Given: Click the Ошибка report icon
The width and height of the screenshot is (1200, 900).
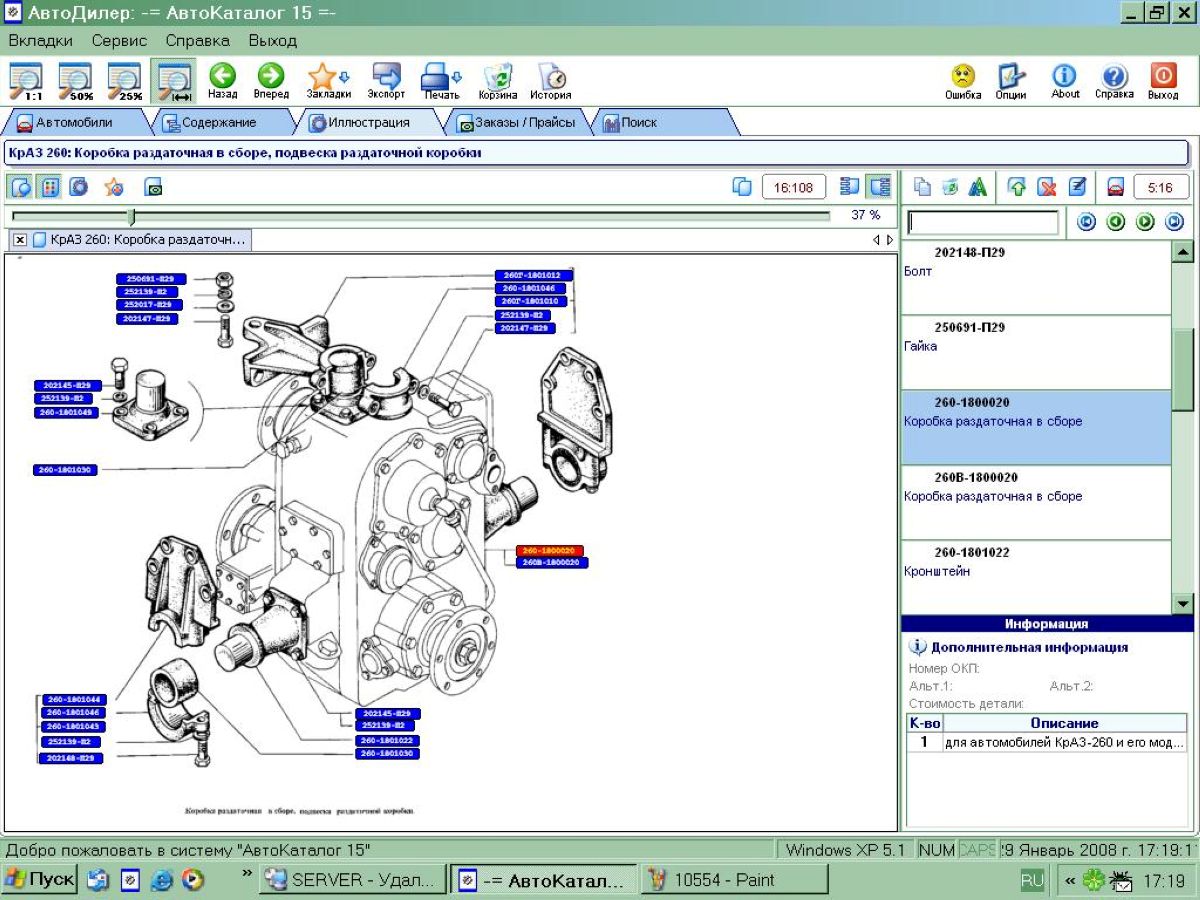Looking at the screenshot, I should 963,81.
